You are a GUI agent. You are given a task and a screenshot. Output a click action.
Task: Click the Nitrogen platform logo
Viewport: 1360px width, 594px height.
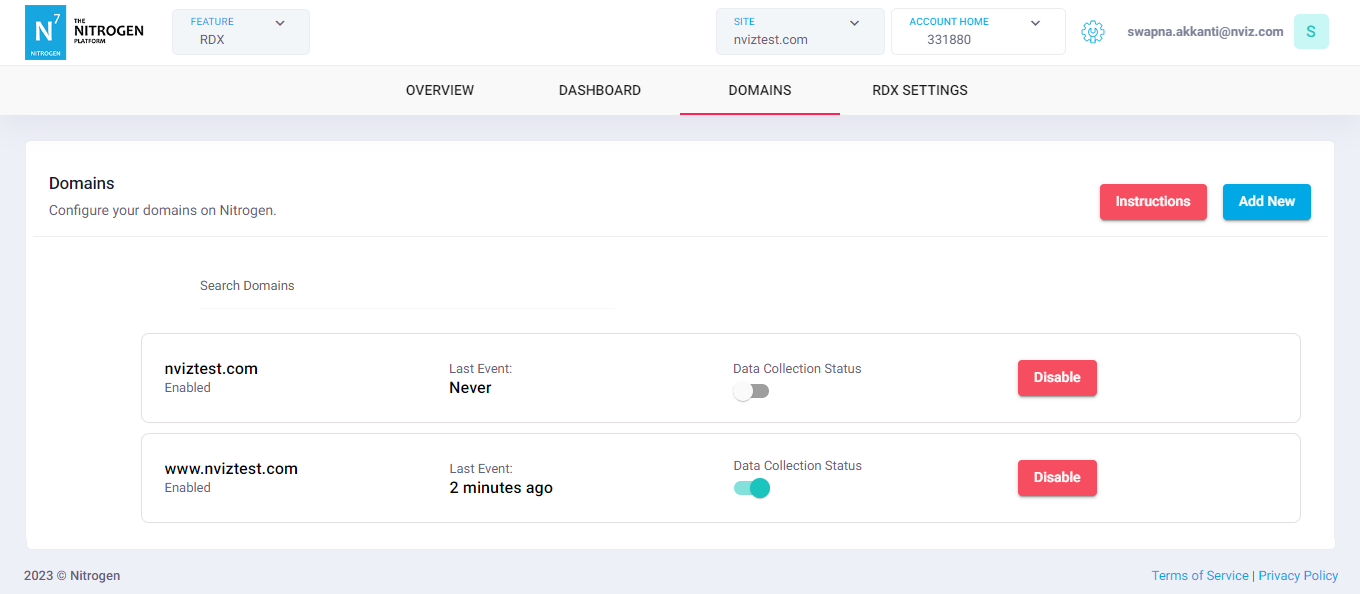pos(84,31)
